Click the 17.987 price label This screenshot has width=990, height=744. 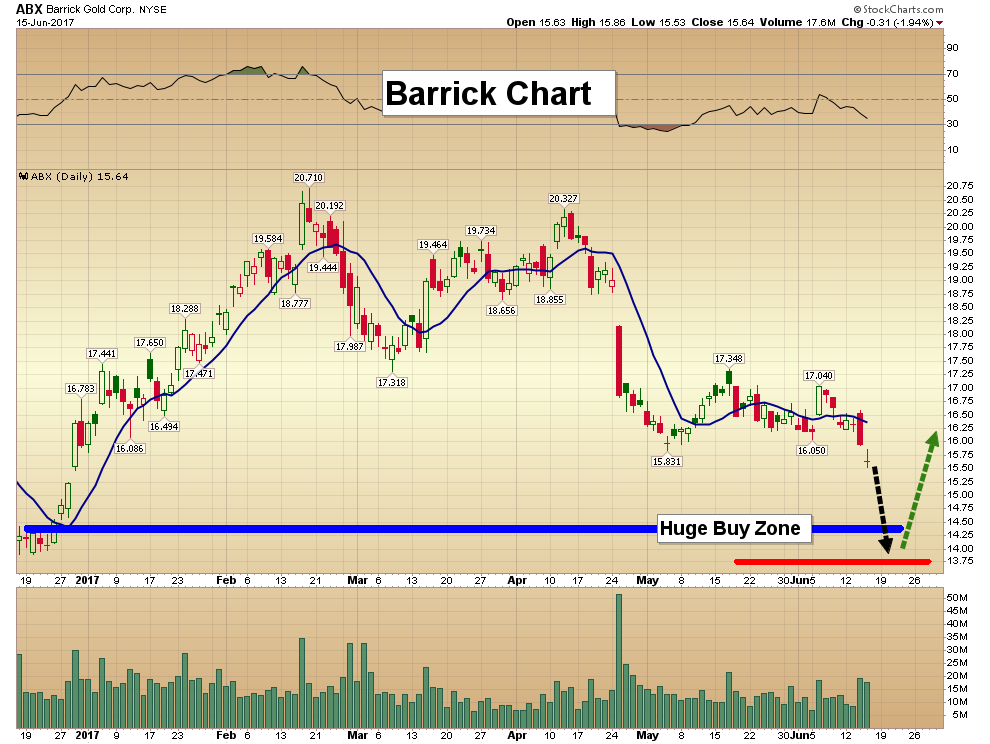350,347
